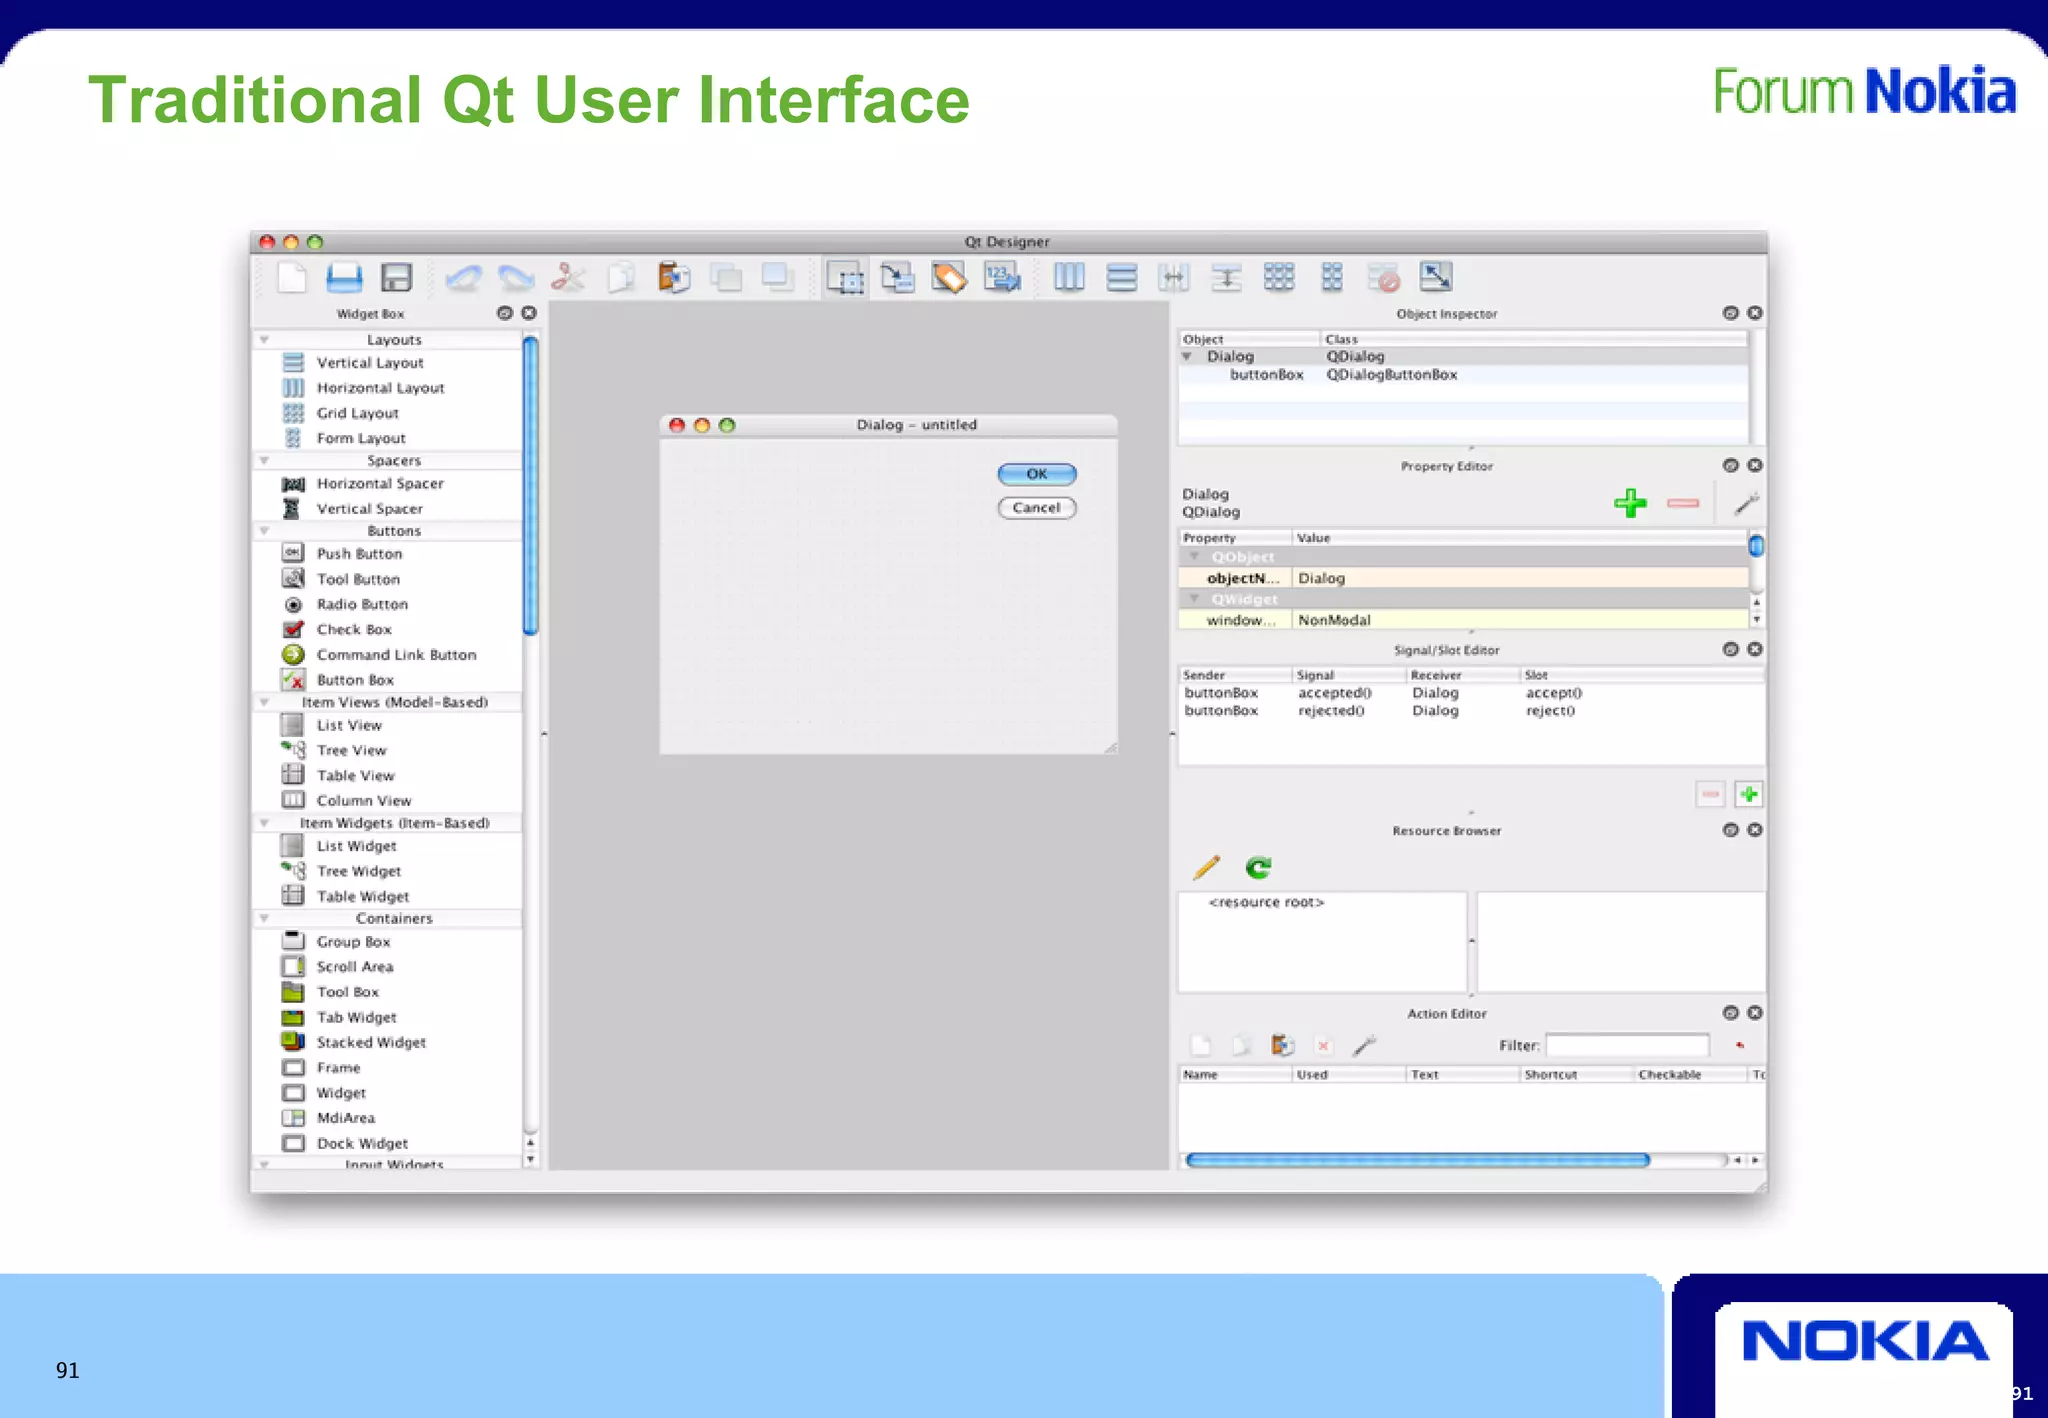Click the Action Editor horizontal scrollbar
The width and height of the screenshot is (2048, 1418).
1418,1160
